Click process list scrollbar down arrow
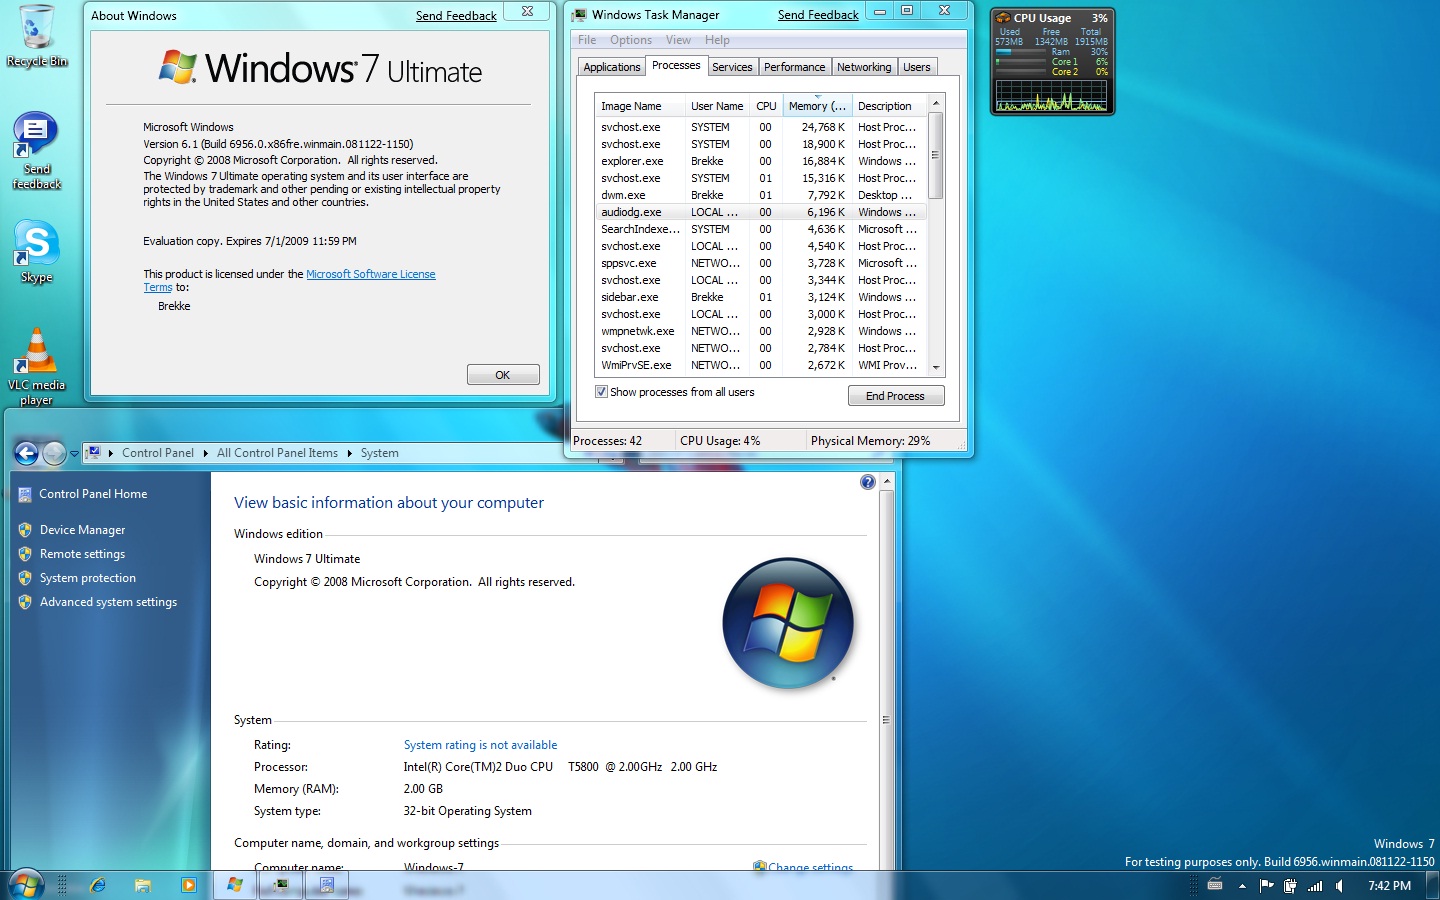 pos(936,367)
